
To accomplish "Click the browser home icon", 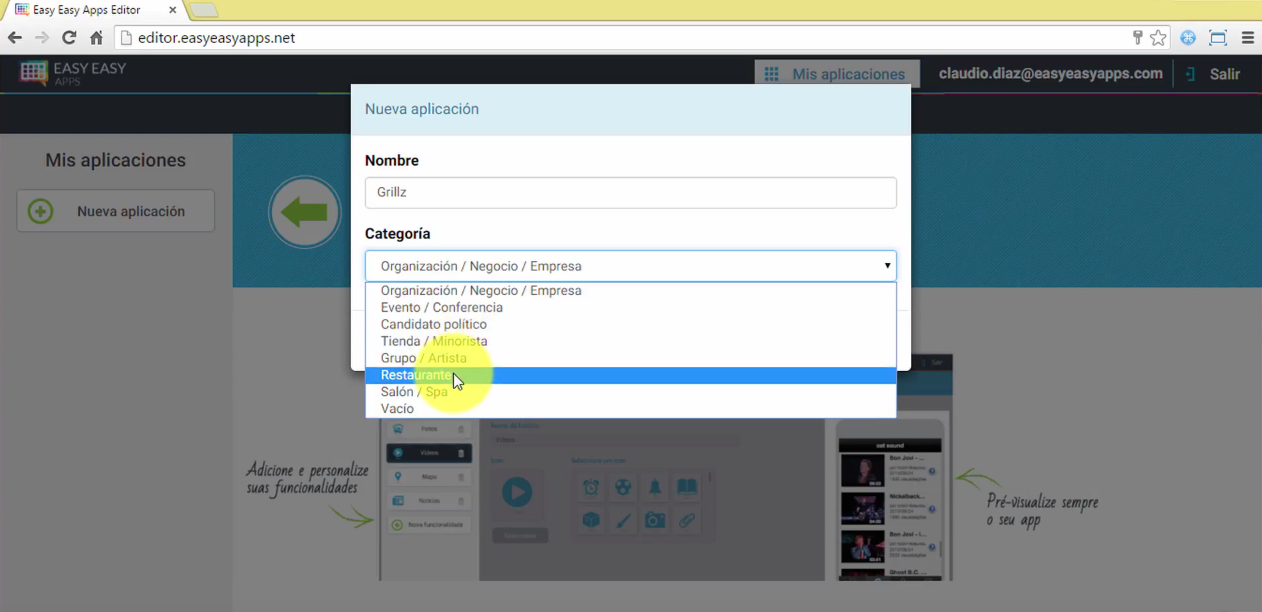I will pos(96,38).
